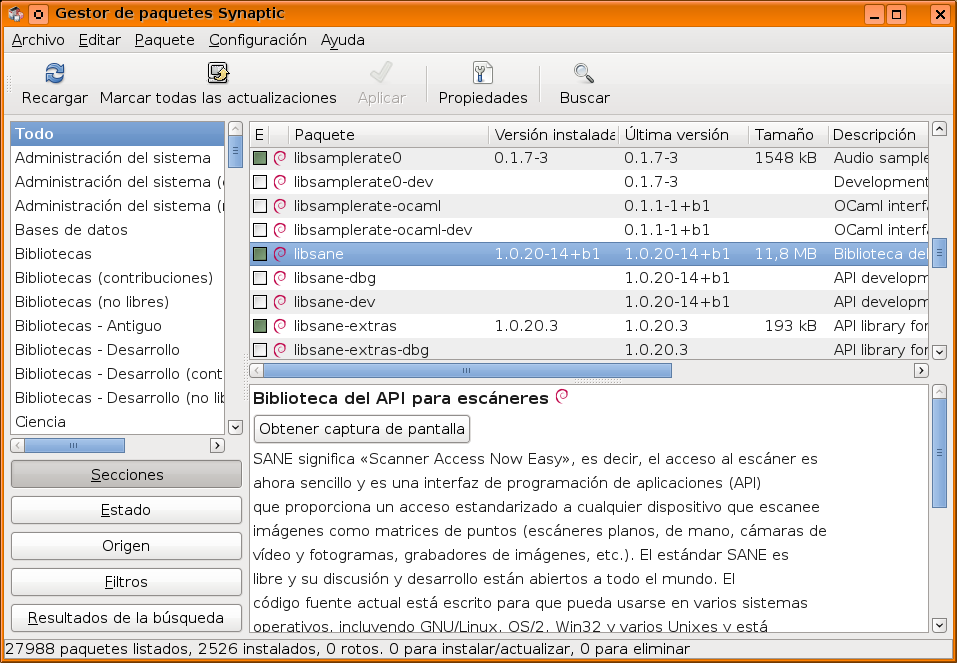Screen dimensions: 957x663
Task: Click Obtener captura de pantalla button
Action: pyautogui.click(x=362, y=429)
